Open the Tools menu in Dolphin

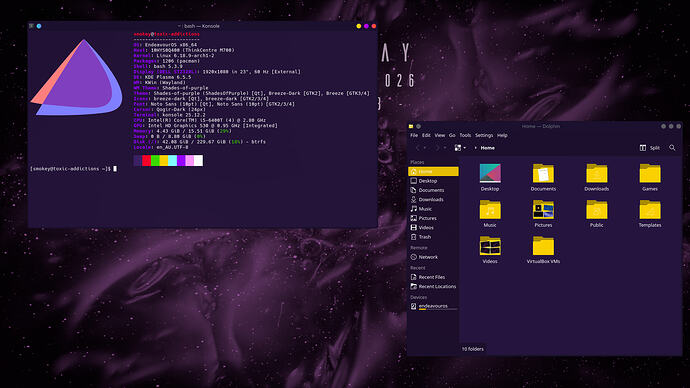coord(465,135)
